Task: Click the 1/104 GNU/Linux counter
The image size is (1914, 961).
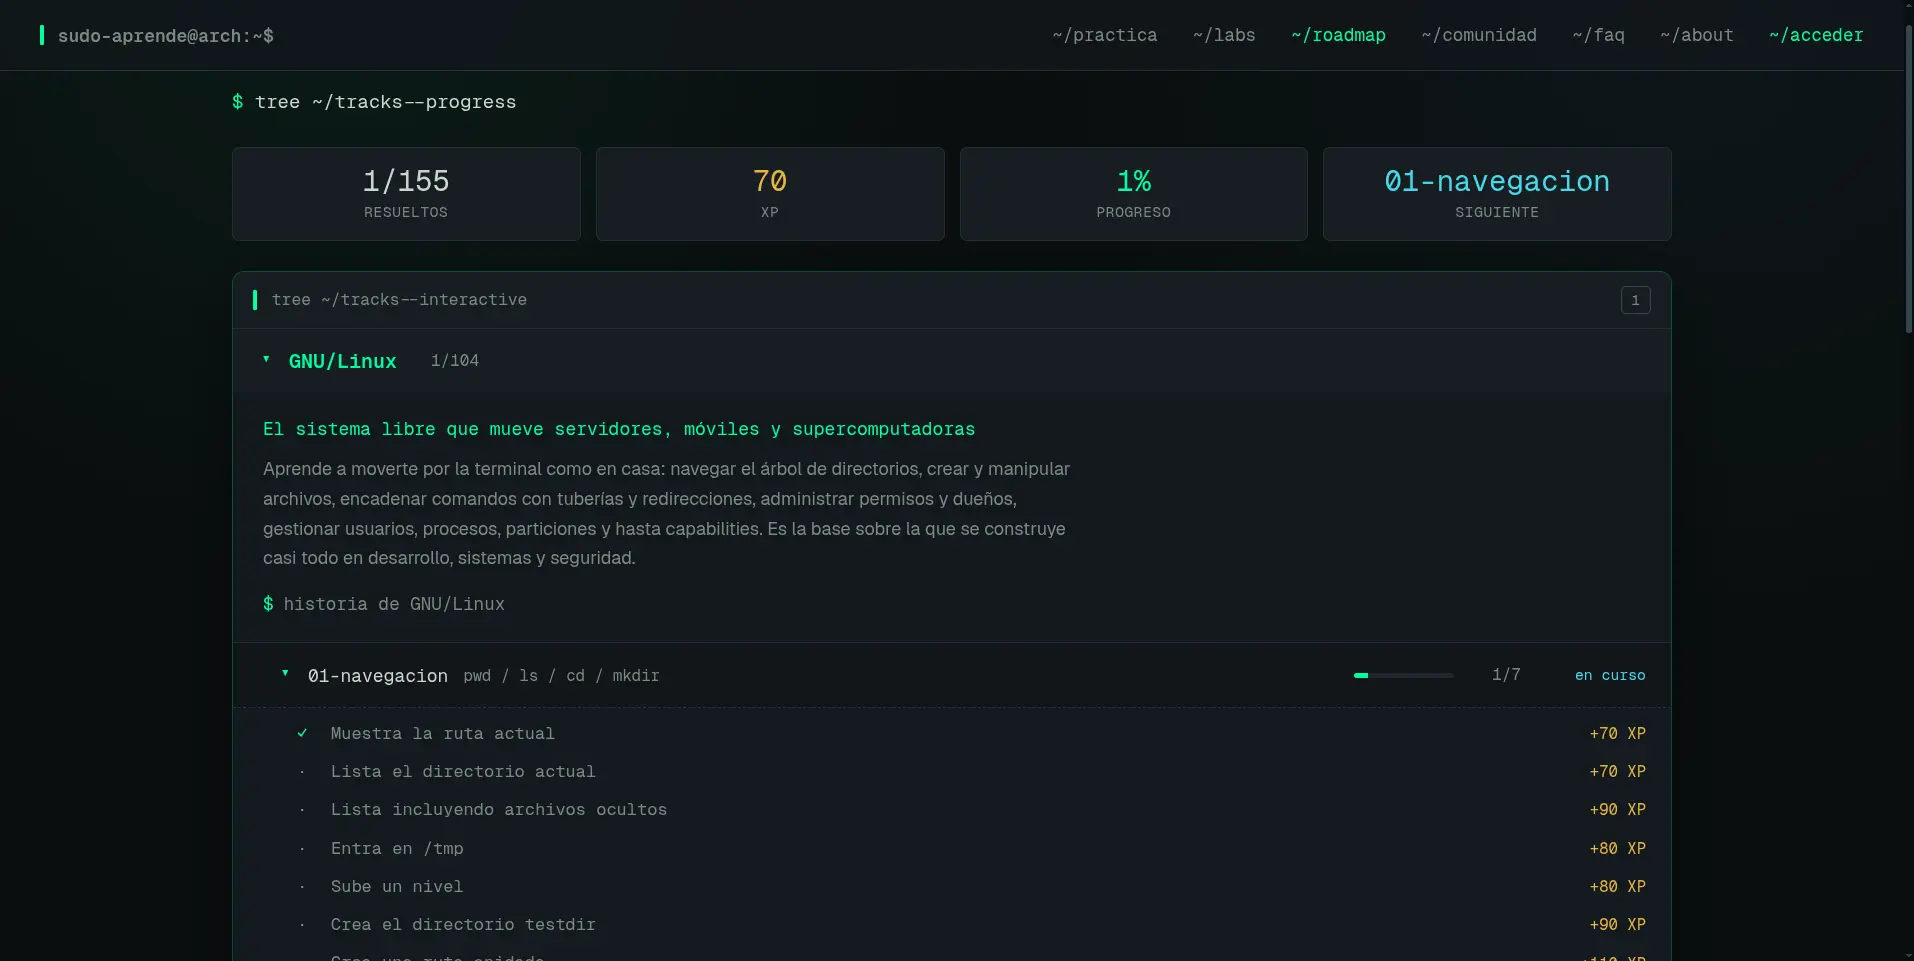Action: [455, 361]
